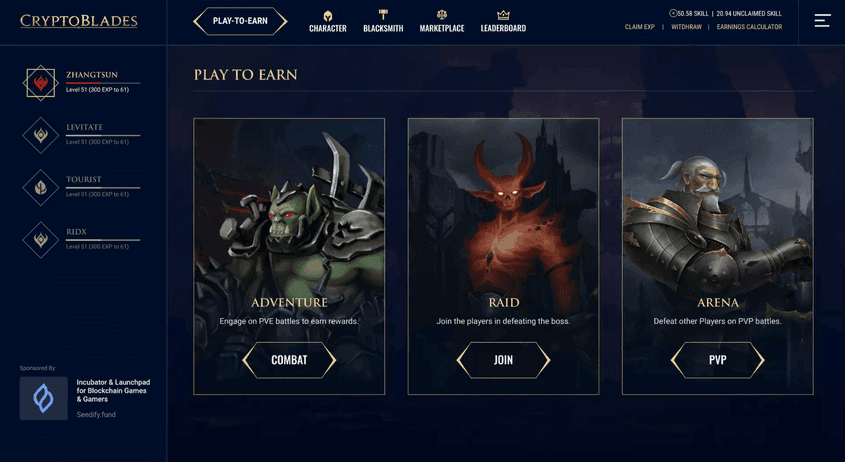Click the Character helmet icon
Image resolution: width=845 pixels, height=462 pixels.
click(x=328, y=15)
